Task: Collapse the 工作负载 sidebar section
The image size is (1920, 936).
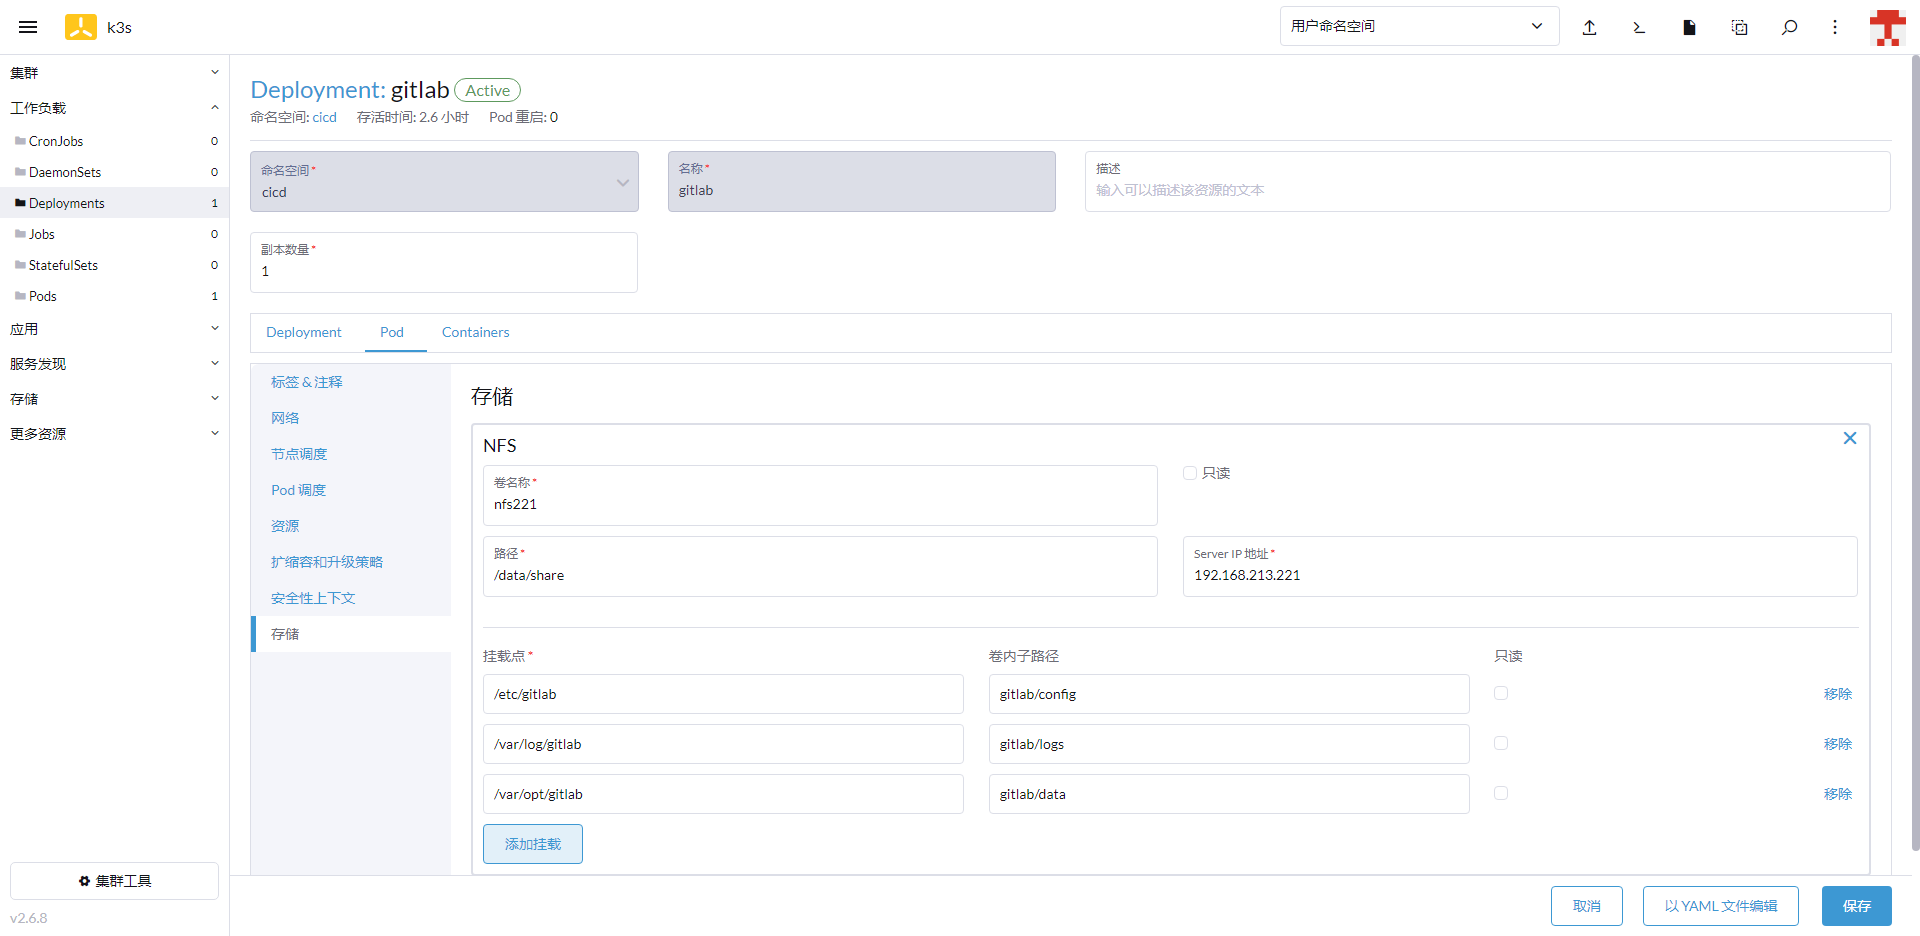Action: [114, 108]
